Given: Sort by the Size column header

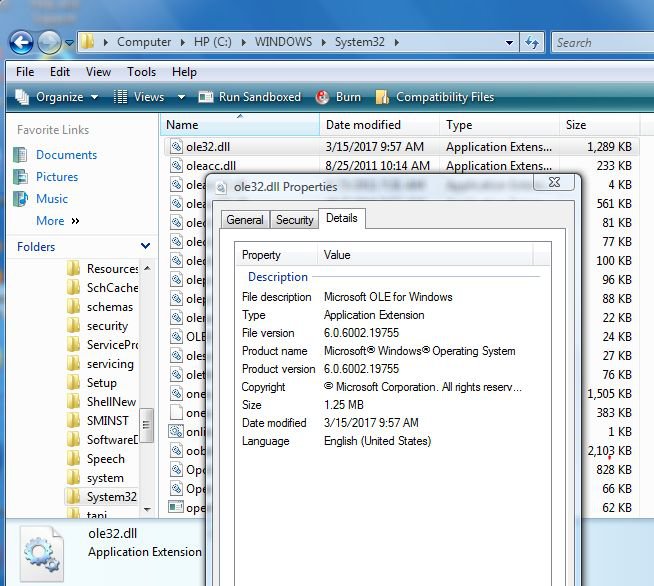Looking at the screenshot, I should point(599,125).
